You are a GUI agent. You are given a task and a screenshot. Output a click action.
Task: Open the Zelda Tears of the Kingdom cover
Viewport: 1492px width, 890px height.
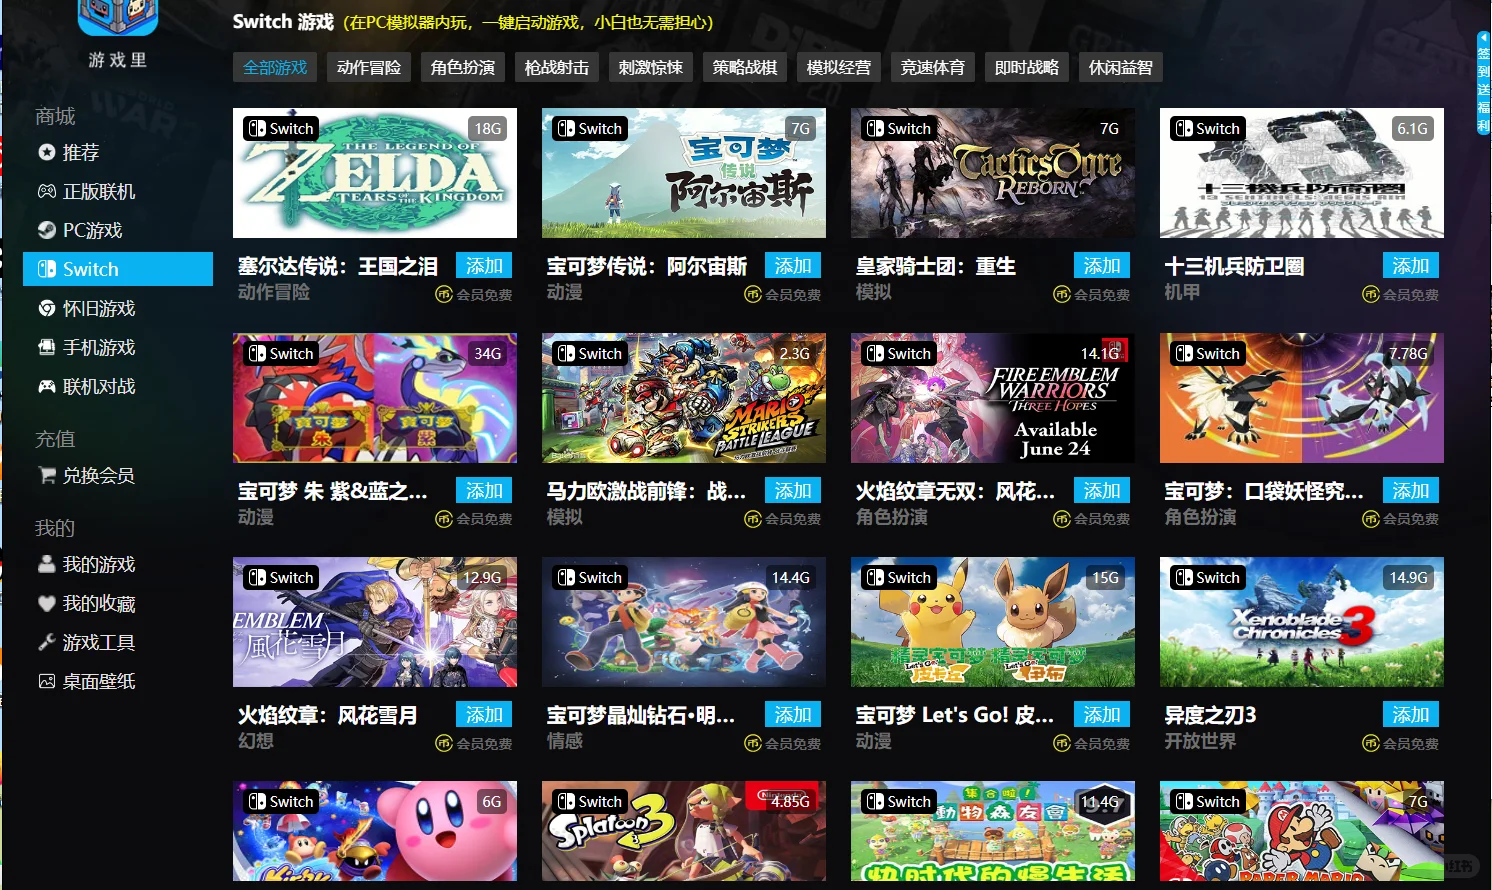click(x=375, y=173)
